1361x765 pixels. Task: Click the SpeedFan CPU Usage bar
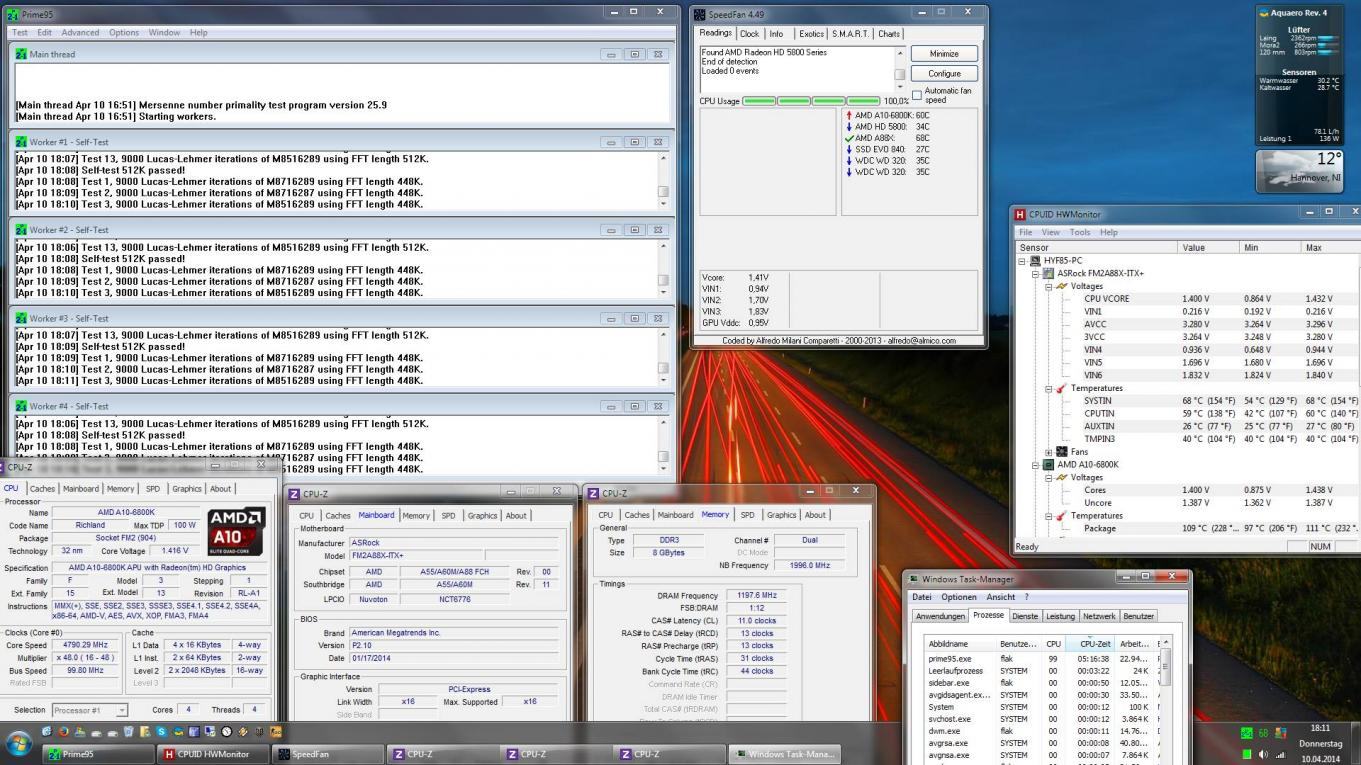[x=811, y=101]
